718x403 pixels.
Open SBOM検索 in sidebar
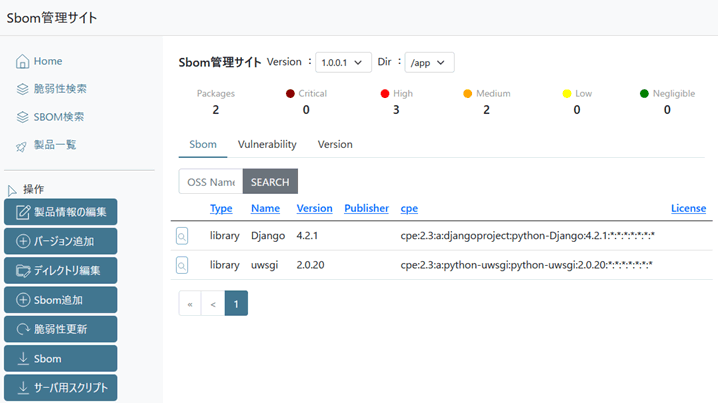click(50, 117)
